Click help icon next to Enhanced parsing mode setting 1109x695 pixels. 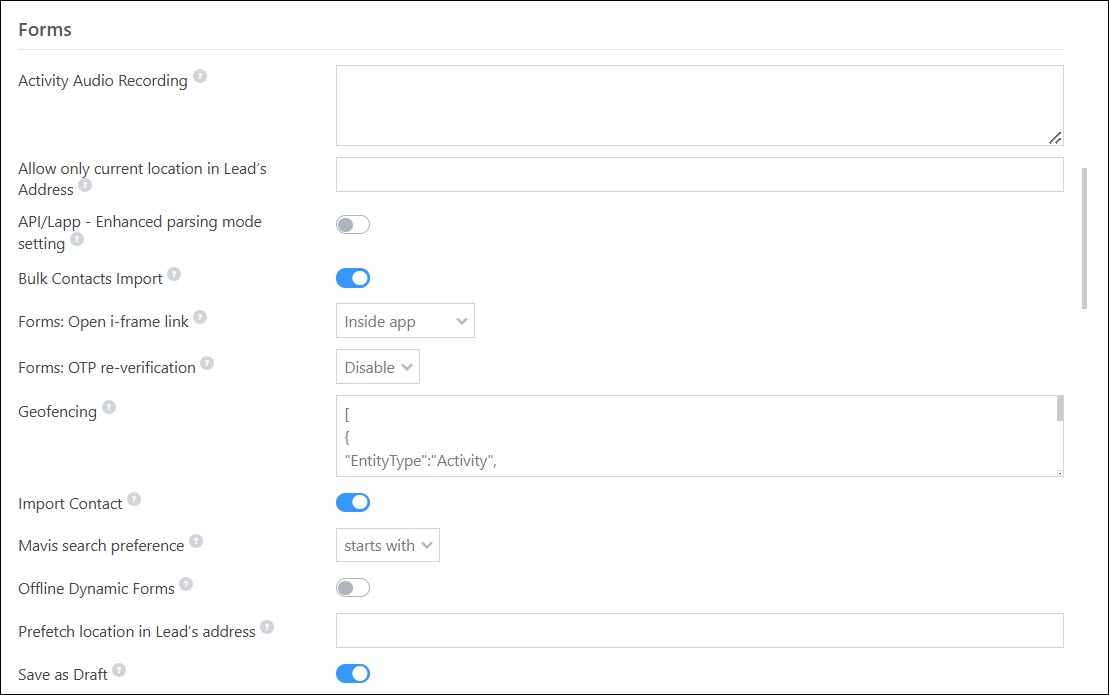click(x=77, y=239)
